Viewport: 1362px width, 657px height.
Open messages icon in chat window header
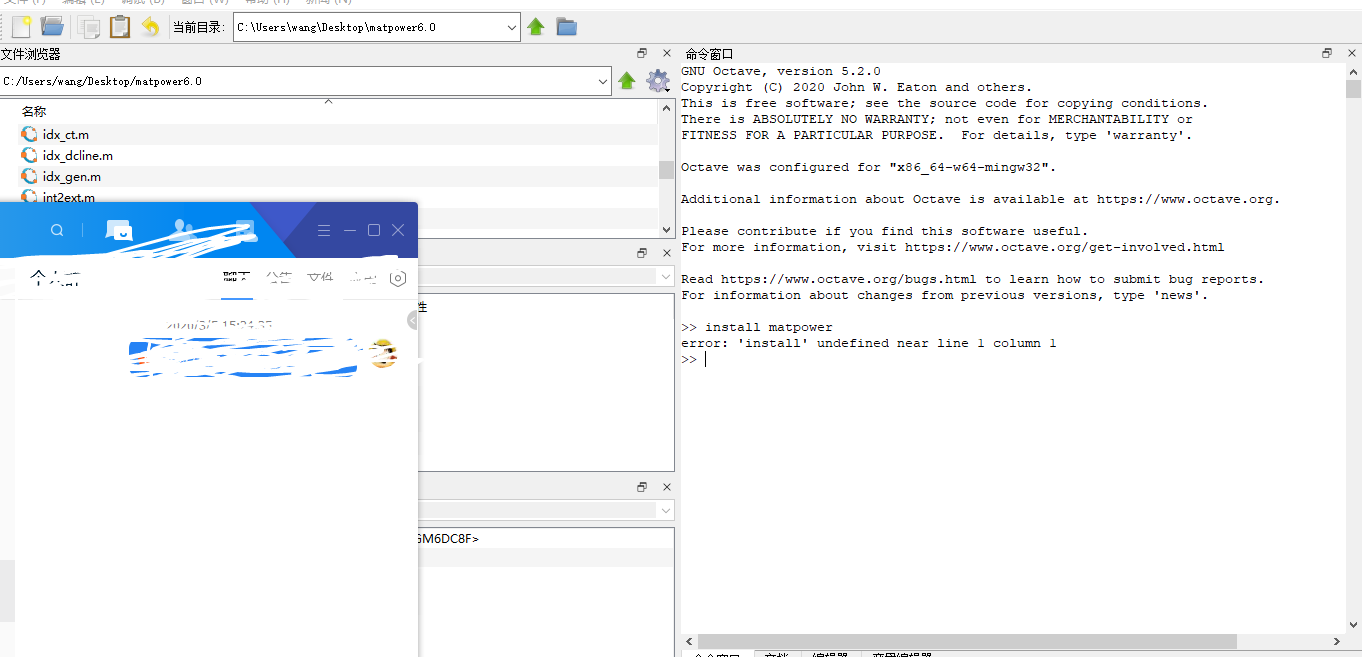point(119,230)
